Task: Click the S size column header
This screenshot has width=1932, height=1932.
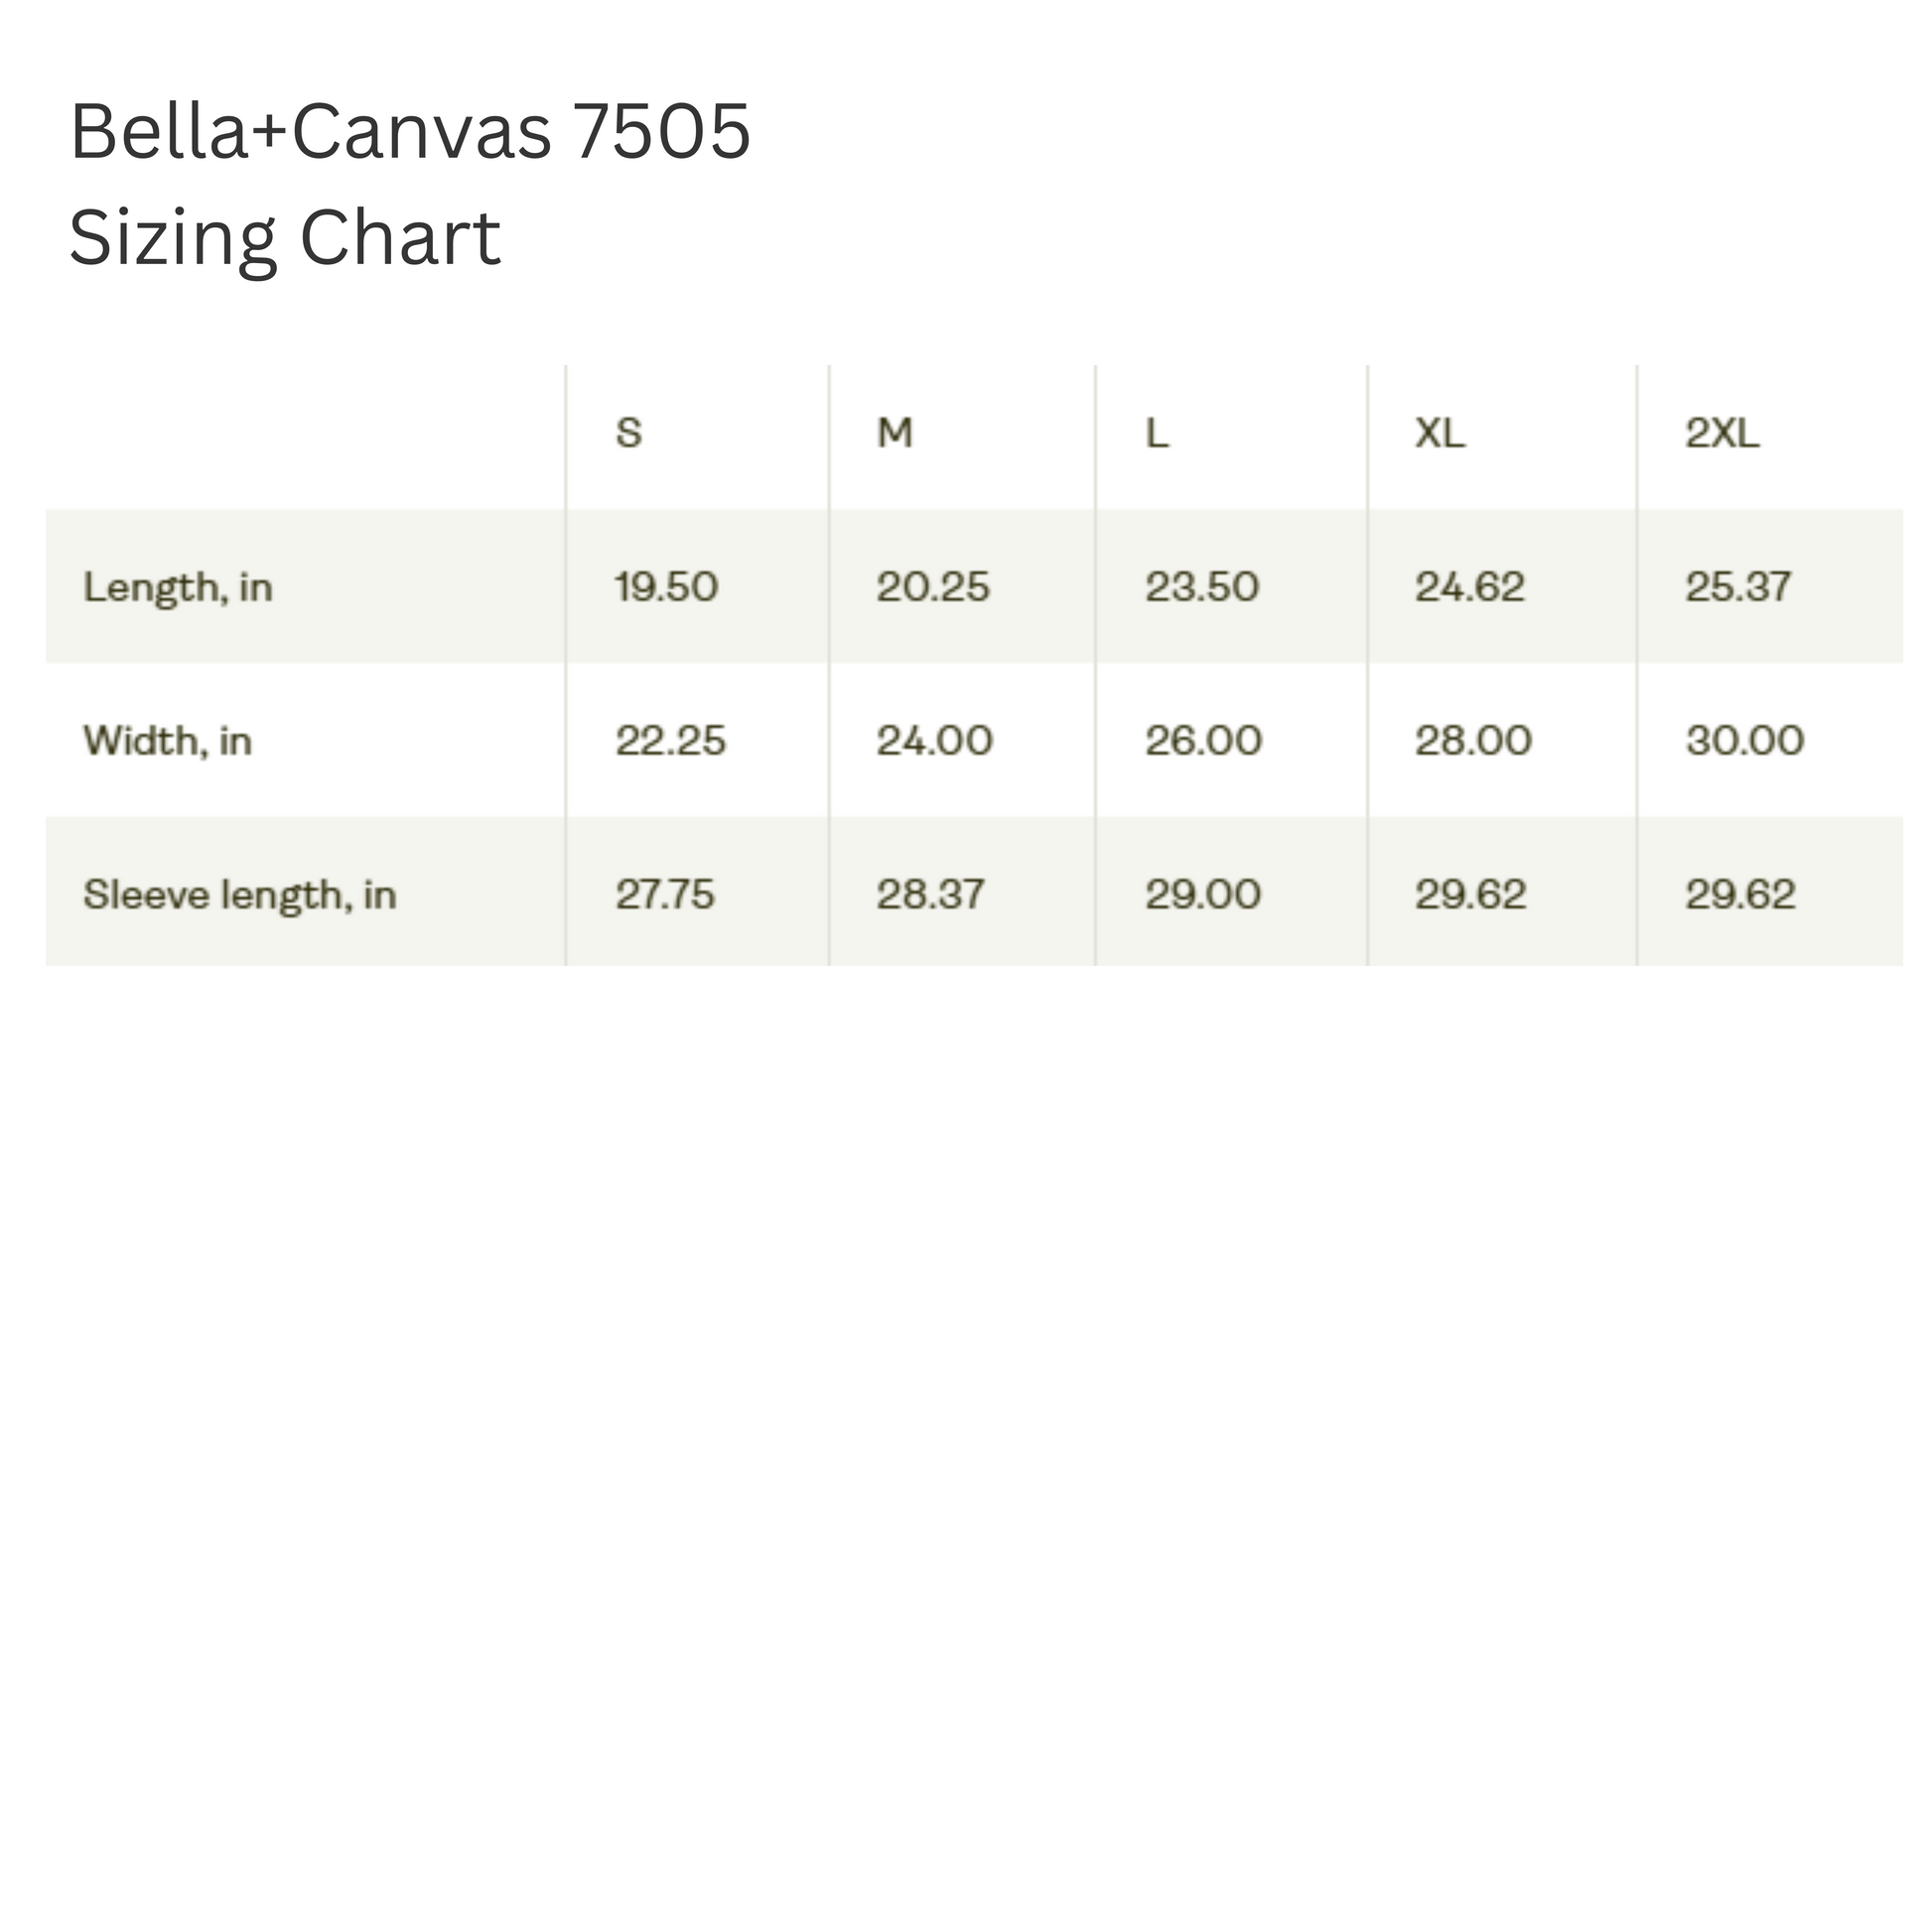Action: point(628,433)
